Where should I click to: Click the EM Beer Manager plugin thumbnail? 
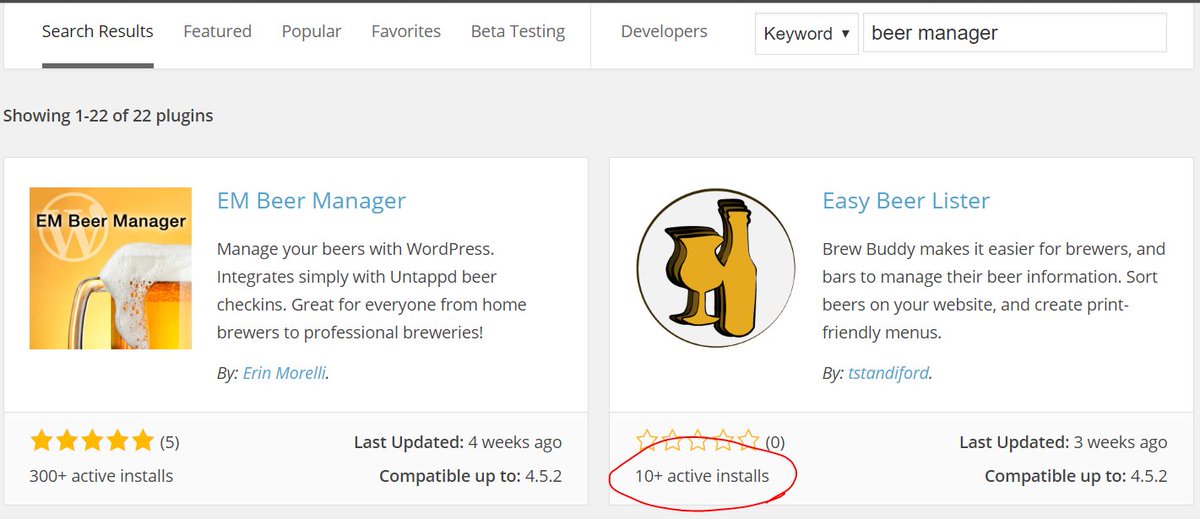110,268
